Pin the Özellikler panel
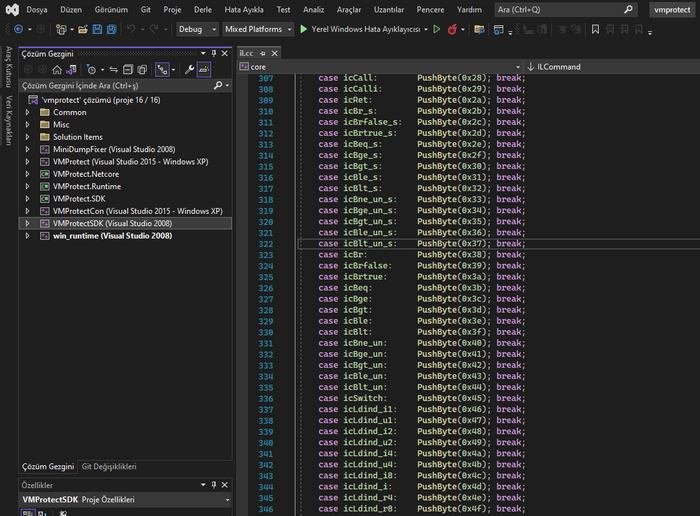 (x=214, y=485)
